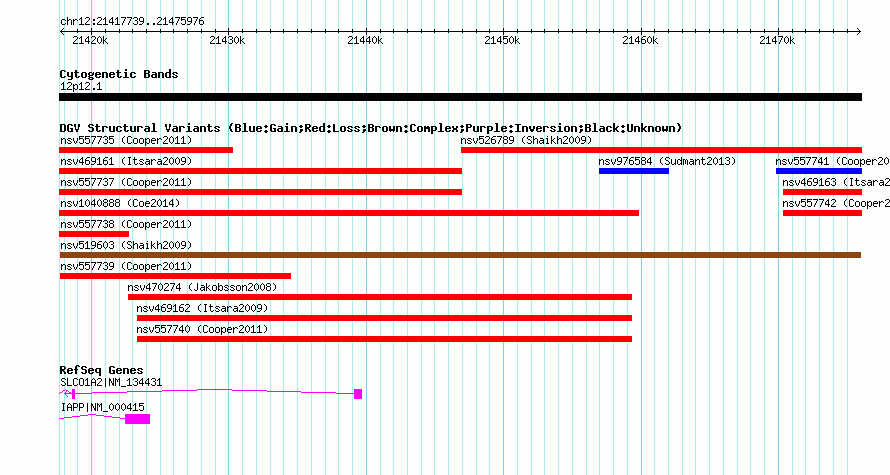890x475 pixels.
Task: Click the 21420k ruler label
Action: (90, 40)
